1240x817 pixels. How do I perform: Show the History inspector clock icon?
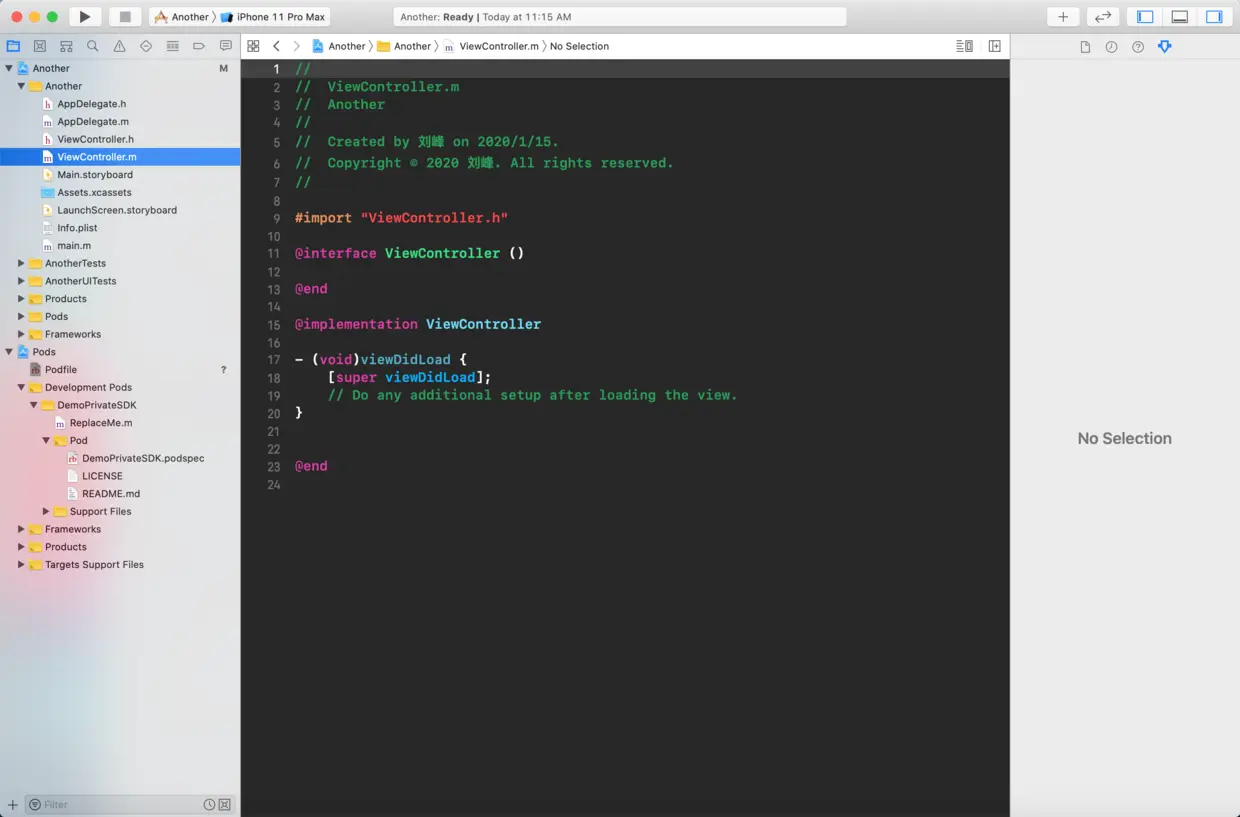pyautogui.click(x=1111, y=47)
